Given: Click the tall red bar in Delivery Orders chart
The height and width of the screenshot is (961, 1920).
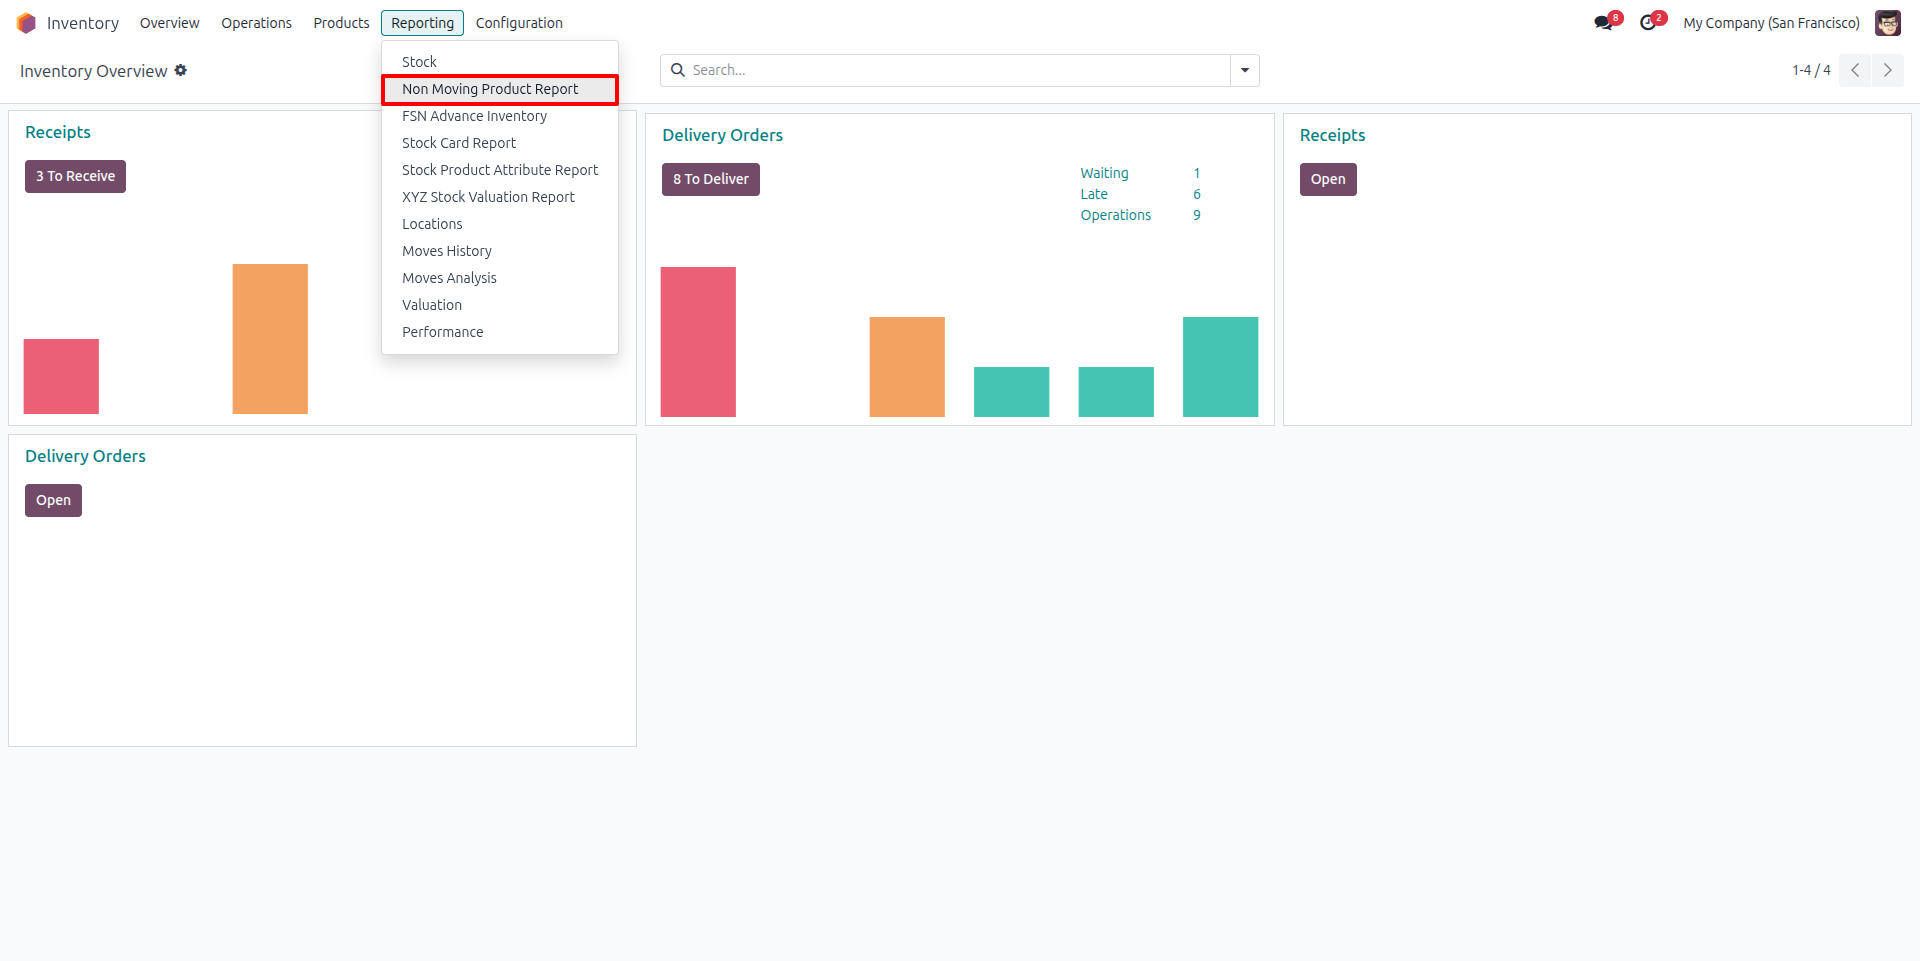Looking at the screenshot, I should point(698,342).
